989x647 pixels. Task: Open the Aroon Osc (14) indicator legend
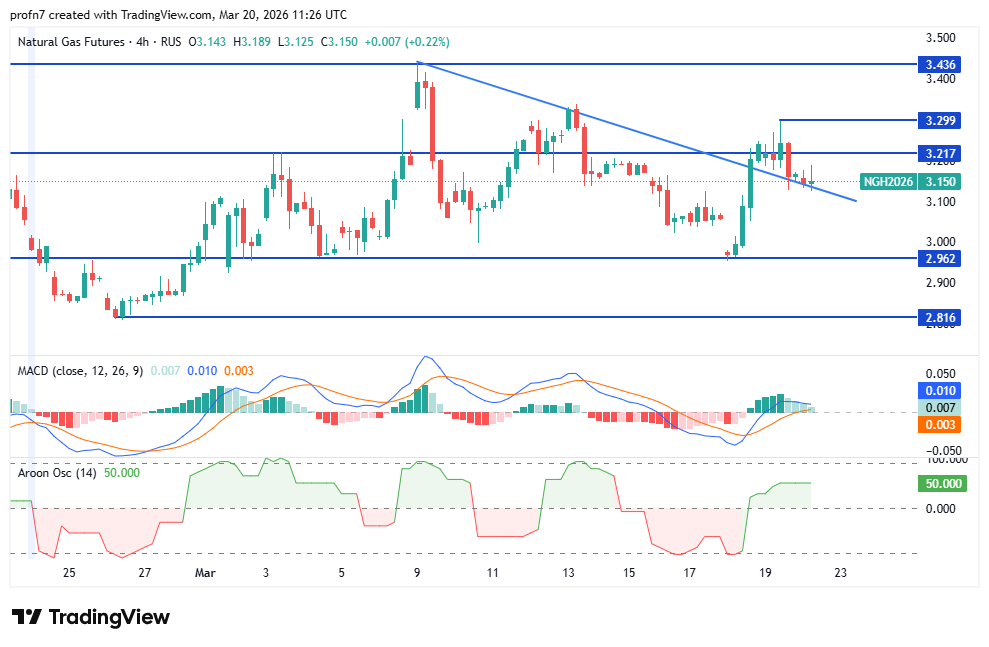tap(56, 472)
